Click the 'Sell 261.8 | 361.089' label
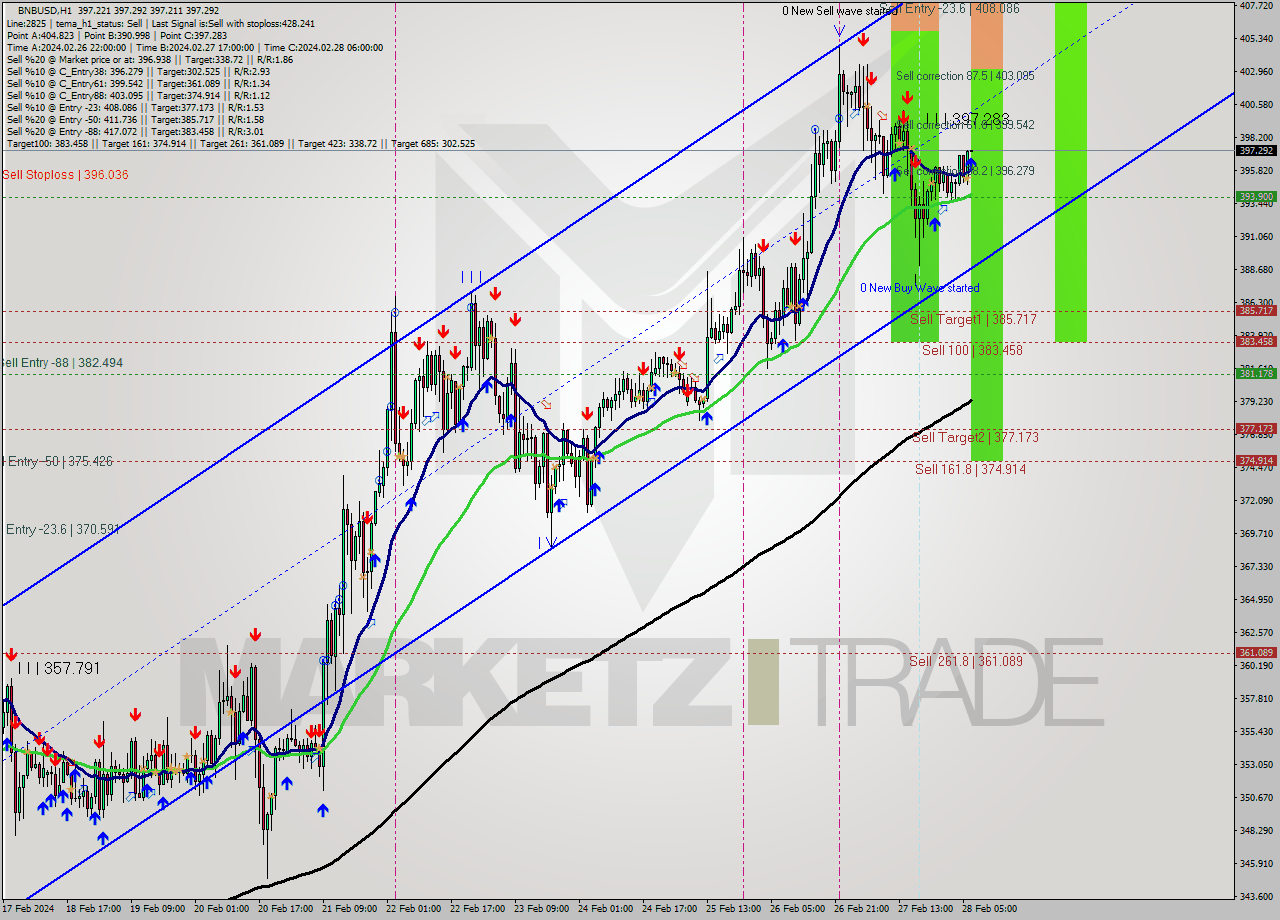This screenshot has width=1280, height=920. pyautogui.click(x=966, y=661)
